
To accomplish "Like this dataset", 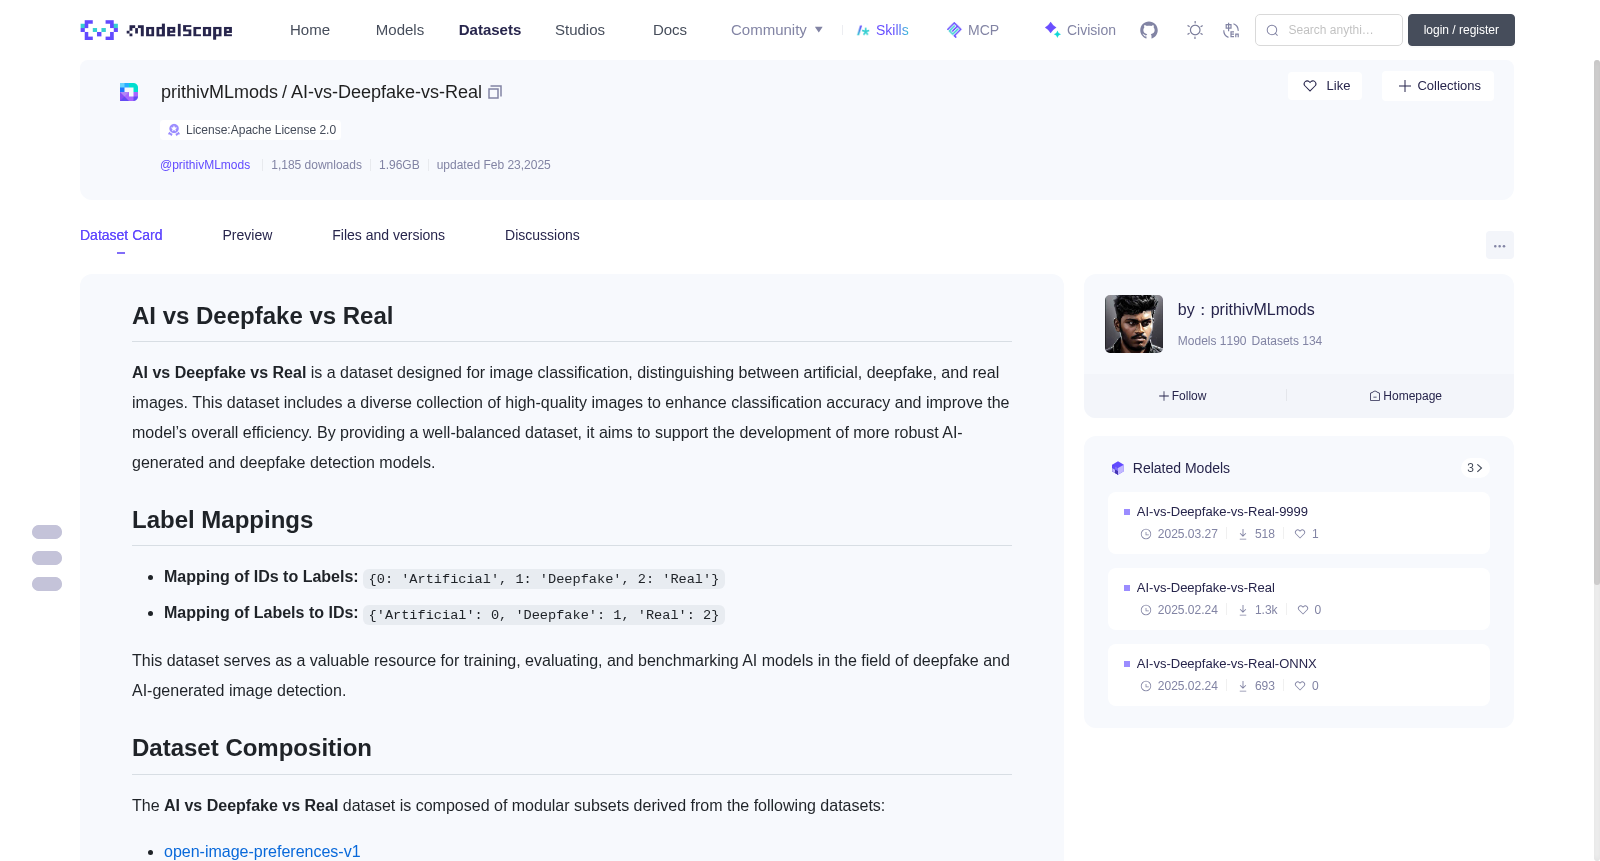I will coord(1326,86).
